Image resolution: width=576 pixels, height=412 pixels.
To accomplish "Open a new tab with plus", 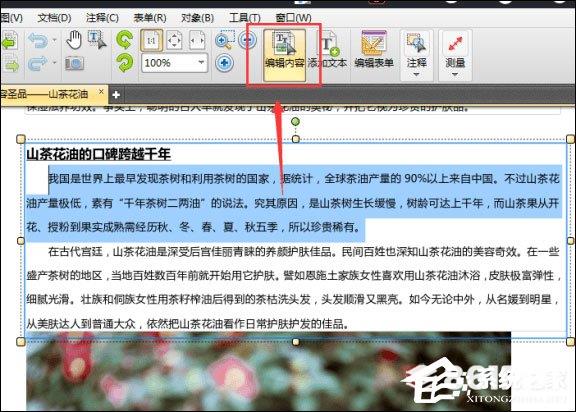I will 116,95.
